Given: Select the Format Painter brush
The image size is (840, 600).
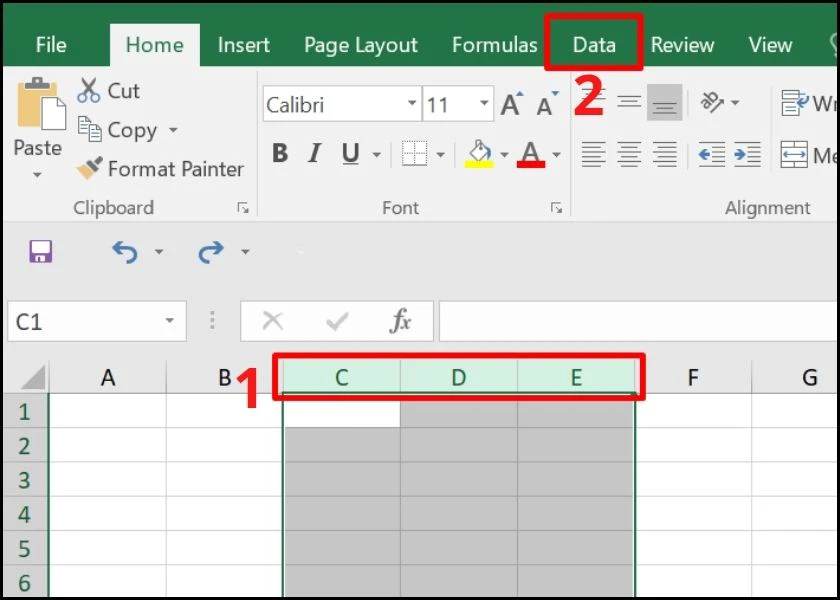Looking at the screenshot, I should (89, 168).
